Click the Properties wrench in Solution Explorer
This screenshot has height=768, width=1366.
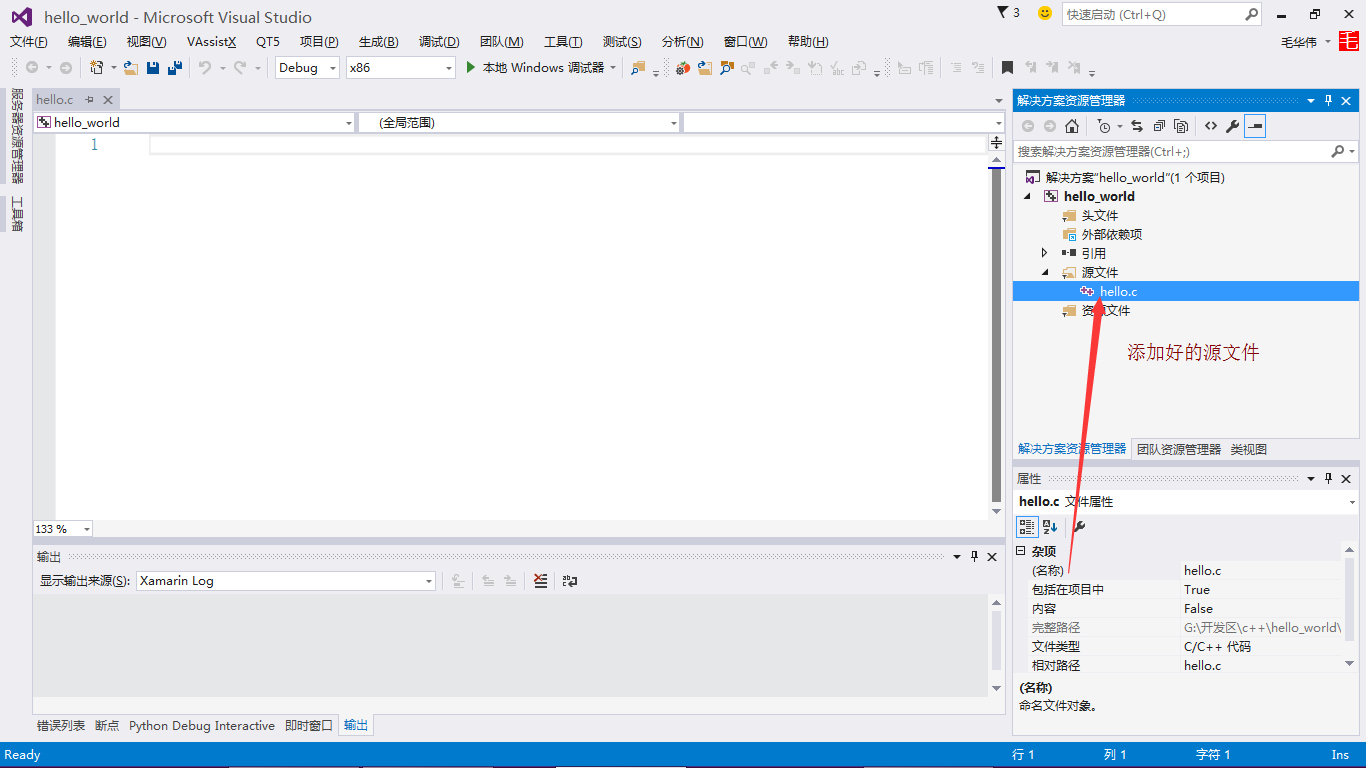(1233, 126)
